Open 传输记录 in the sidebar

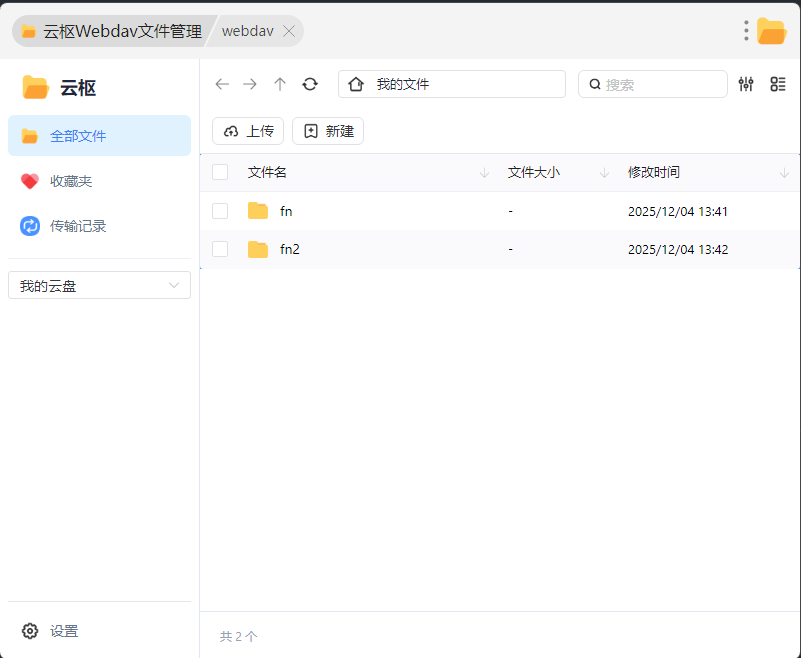(78, 226)
